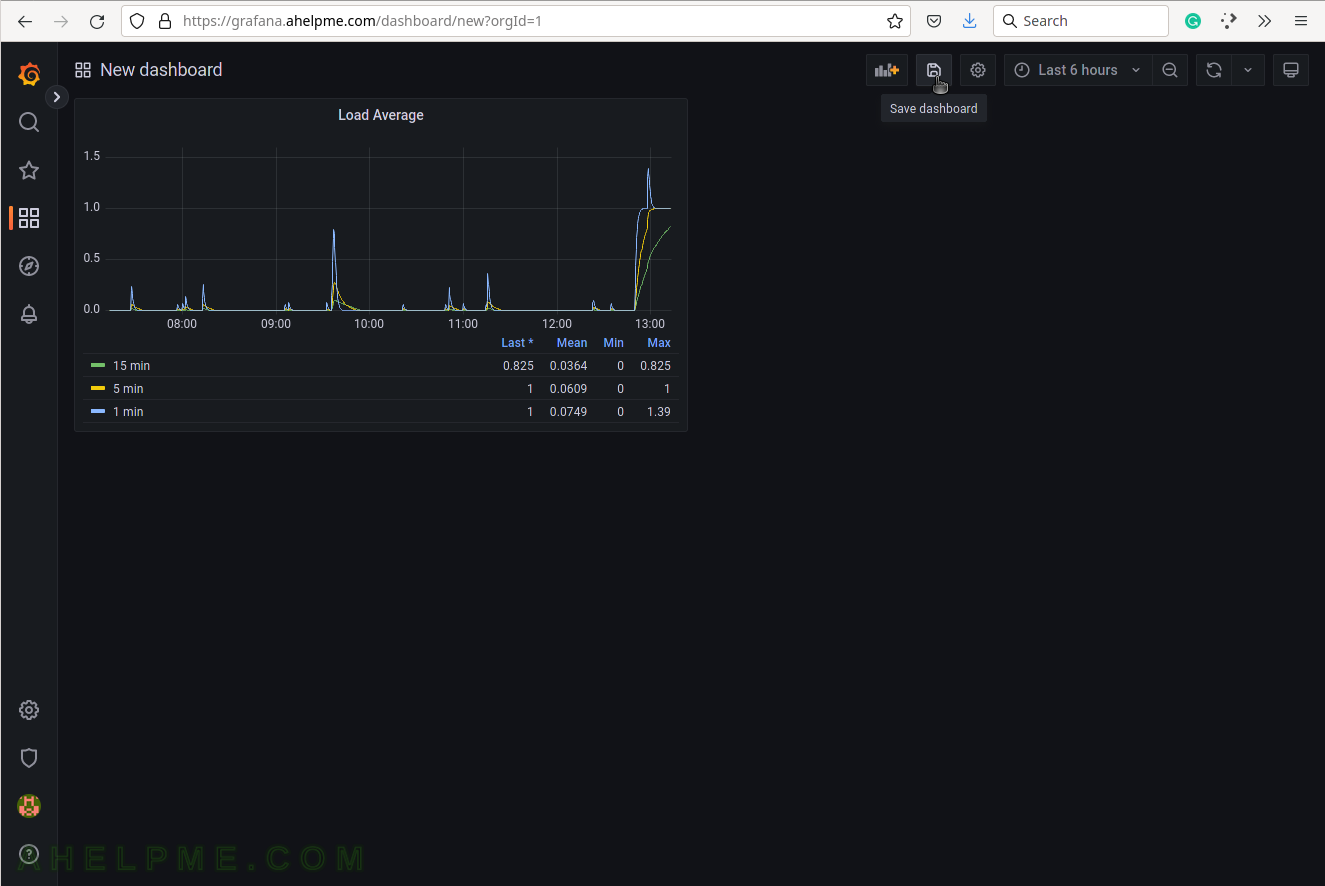Open the more tools double-chevron overflow
1325x886 pixels.
point(1265,21)
